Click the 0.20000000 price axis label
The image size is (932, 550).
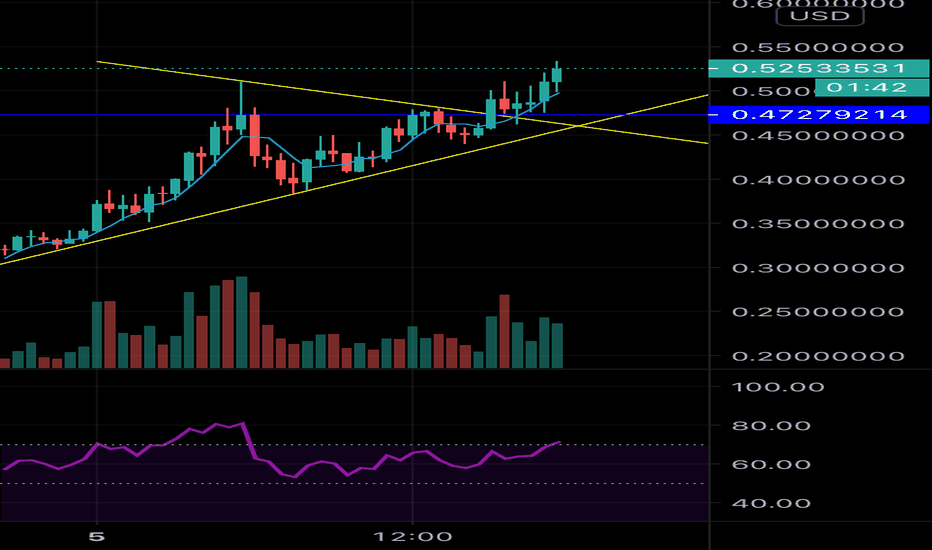[x=818, y=356]
